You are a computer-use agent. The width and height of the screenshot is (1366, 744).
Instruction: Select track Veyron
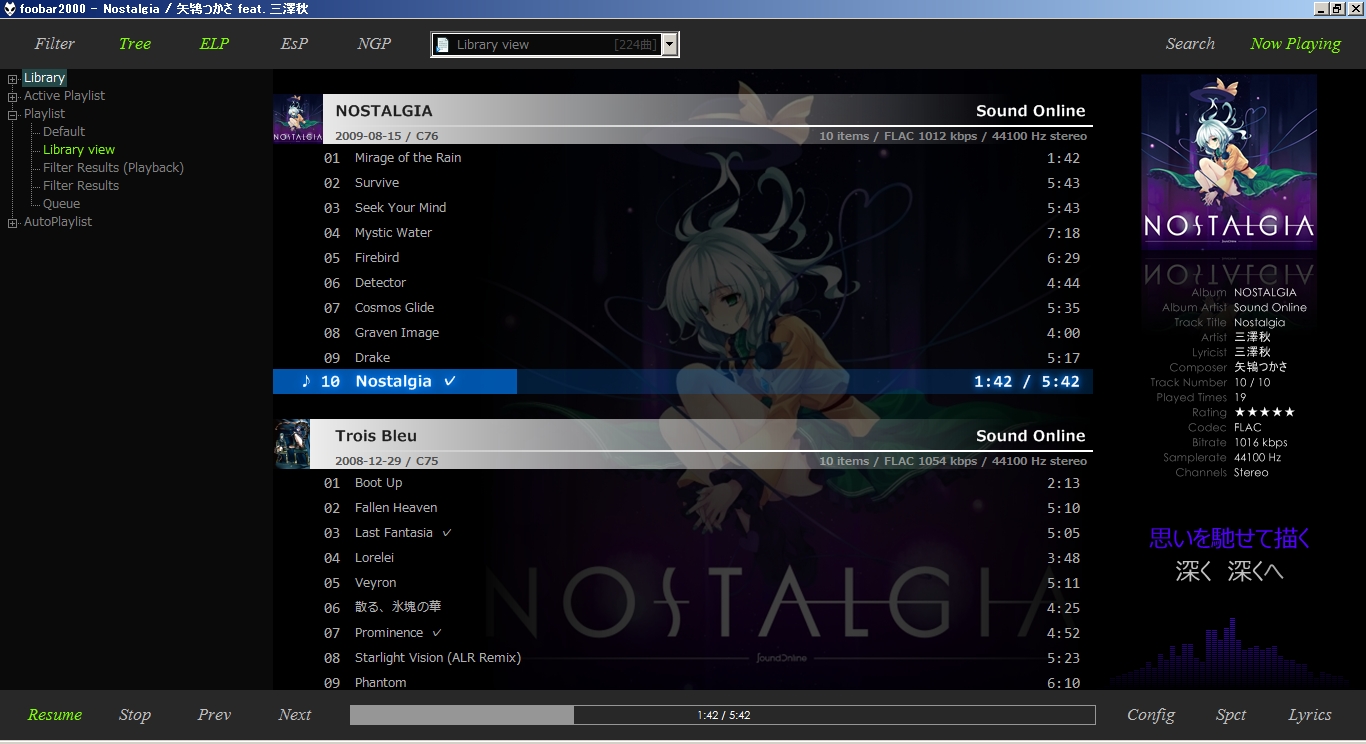coord(683,583)
